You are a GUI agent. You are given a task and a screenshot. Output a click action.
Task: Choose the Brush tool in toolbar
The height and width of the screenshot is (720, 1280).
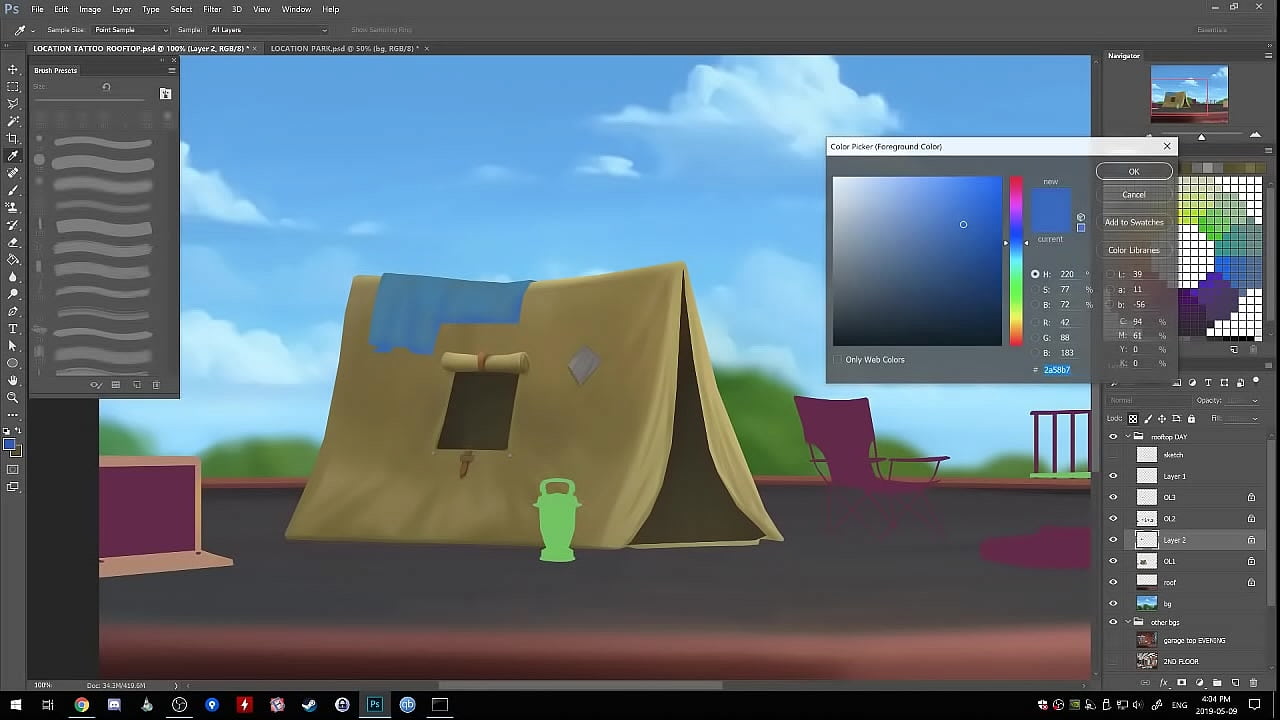click(13, 190)
